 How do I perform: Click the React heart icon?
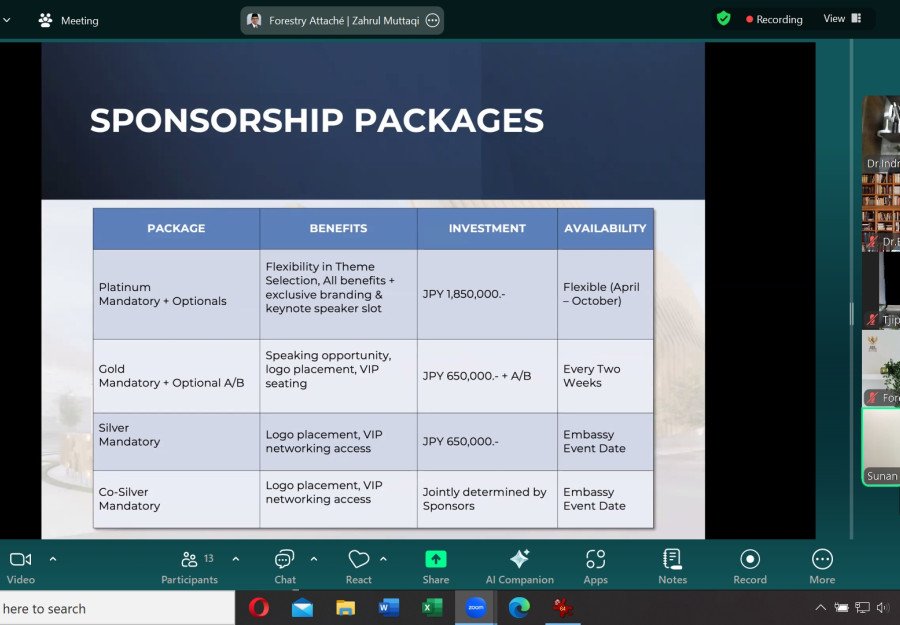[x=358, y=560]
